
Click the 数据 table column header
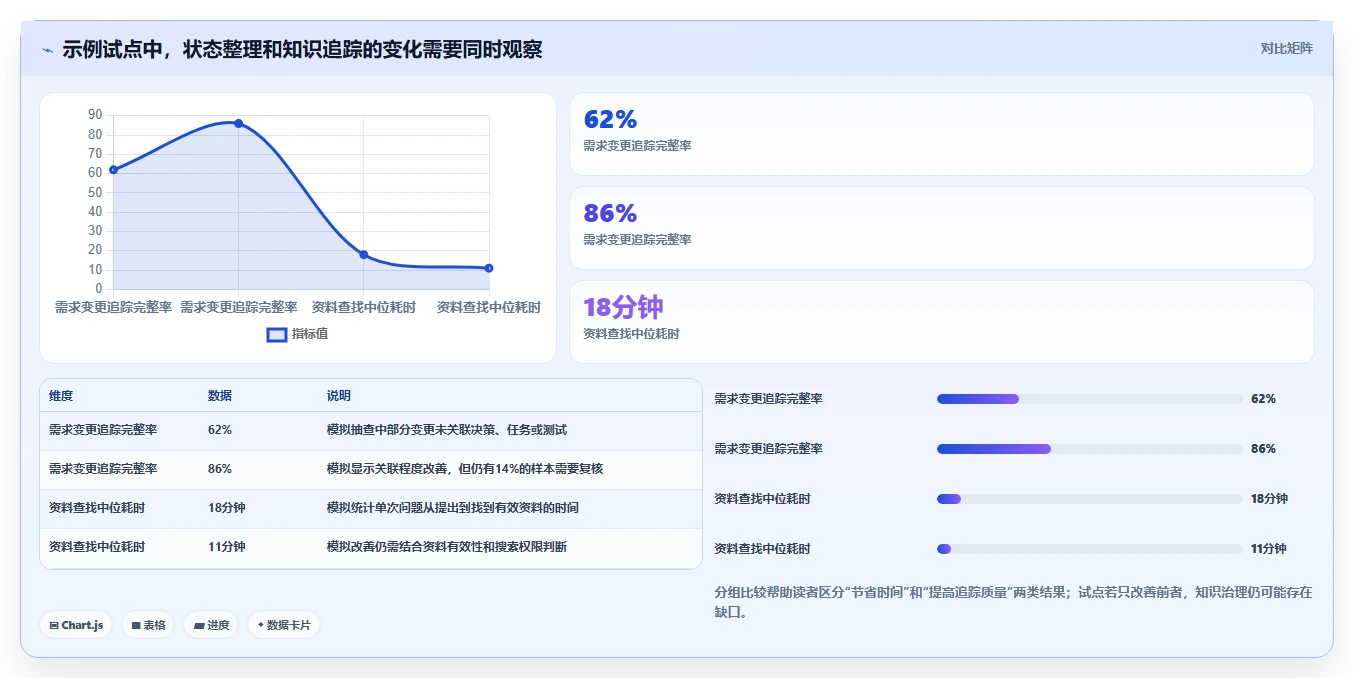220,396
